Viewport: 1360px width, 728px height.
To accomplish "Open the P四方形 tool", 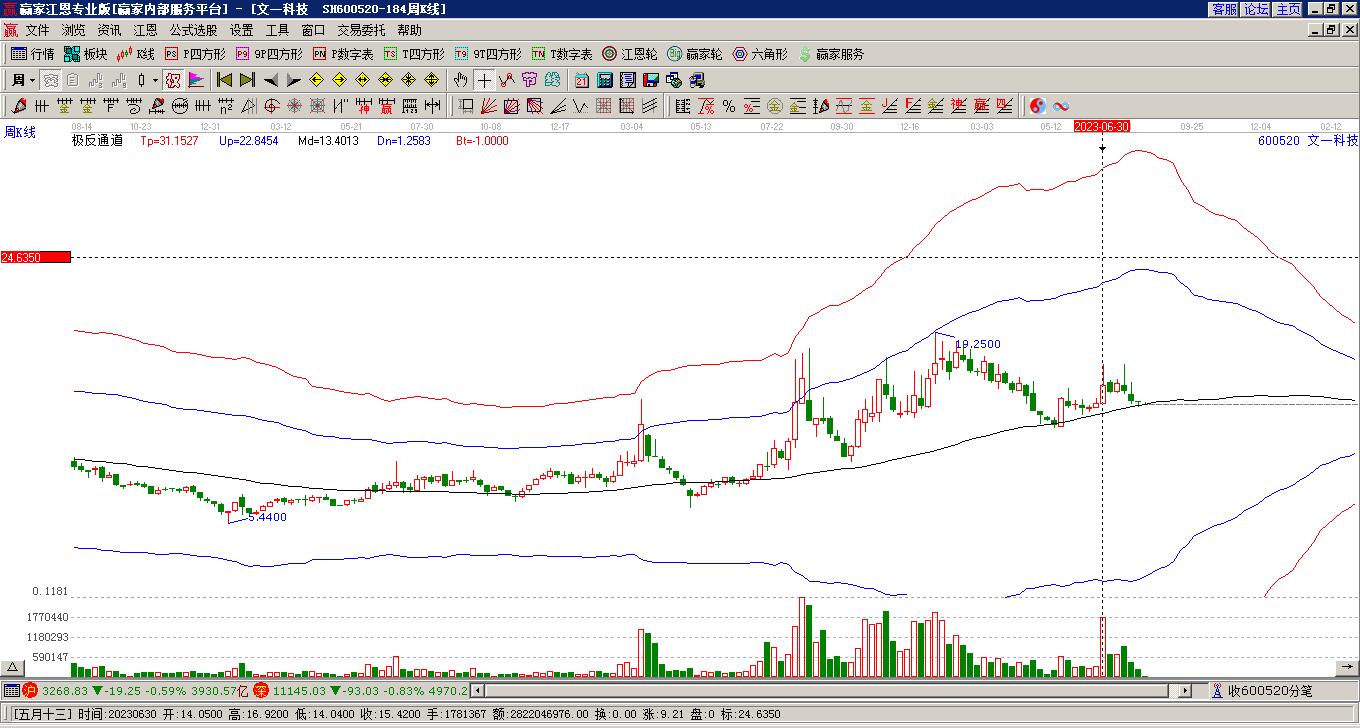I will pyautogui.click(x=196, y=54).
